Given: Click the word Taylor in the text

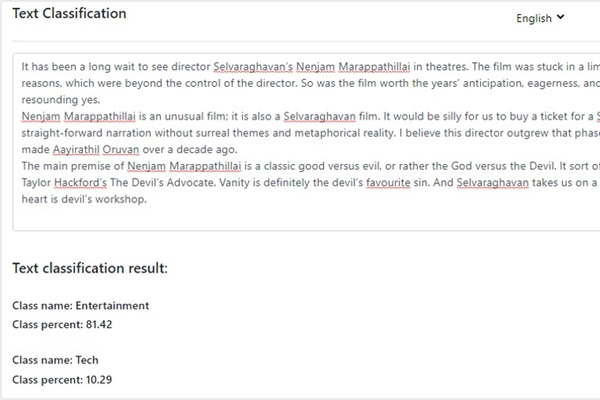Looking at the screenshot, I should pos(37,182).
